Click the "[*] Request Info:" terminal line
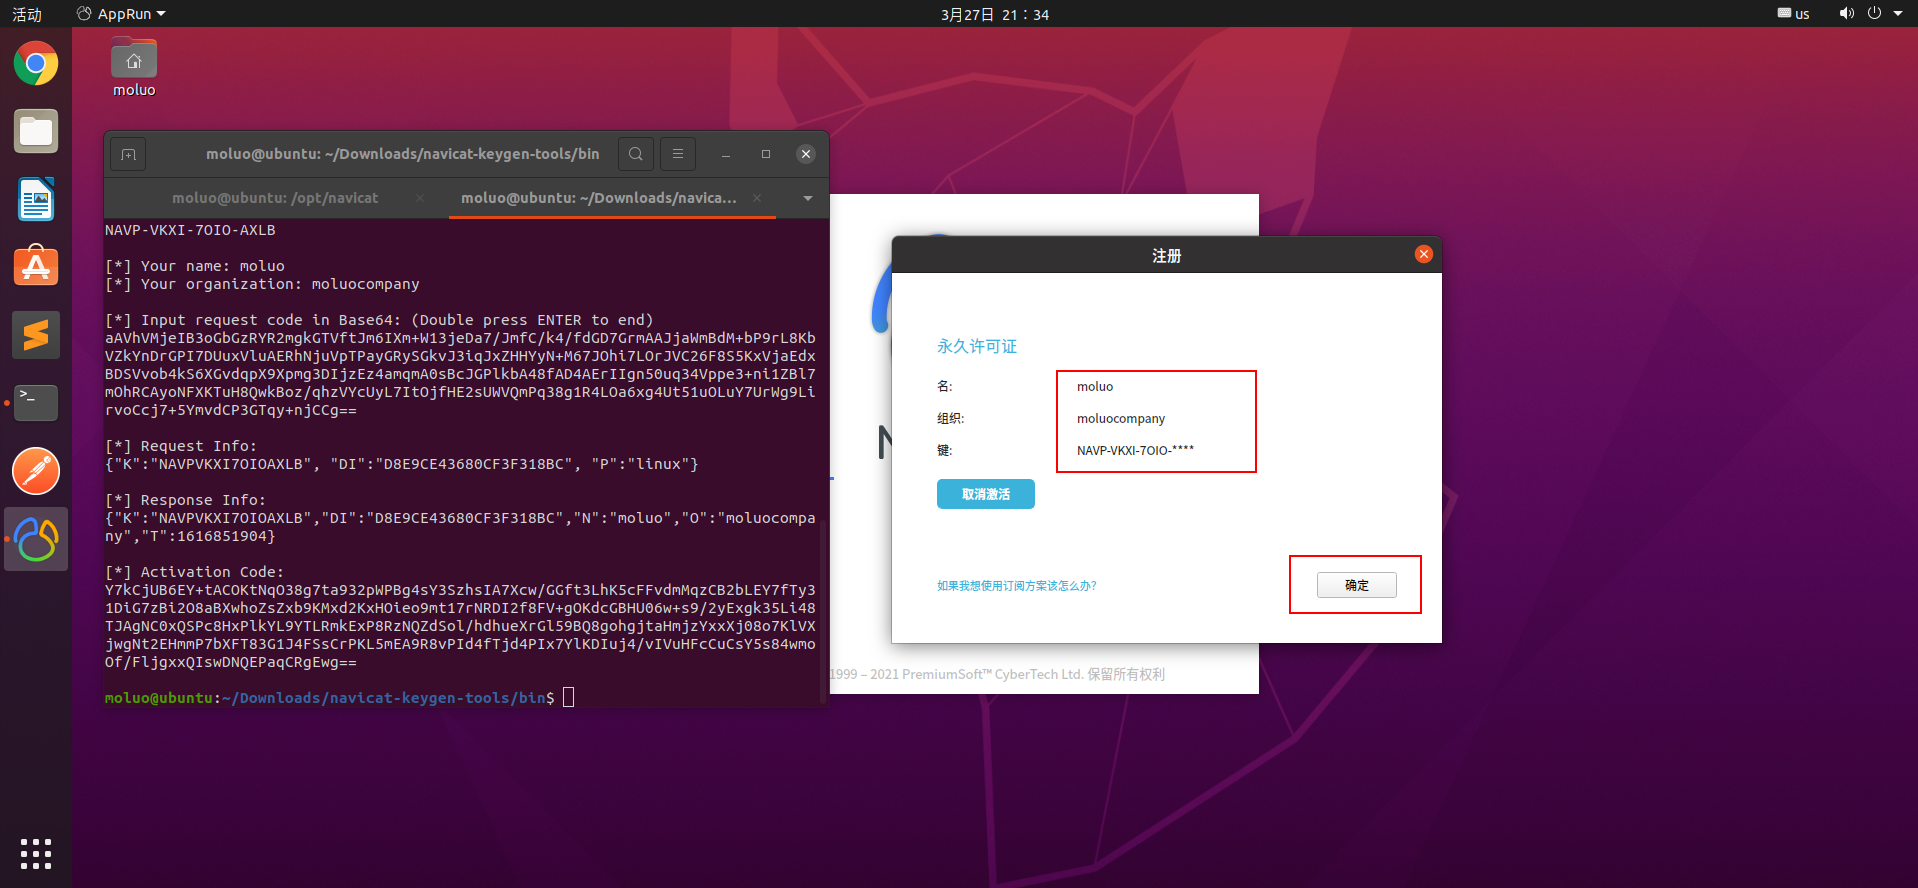Image resolution: width=1918 pixels, height=888 pixels. point(181,446)
